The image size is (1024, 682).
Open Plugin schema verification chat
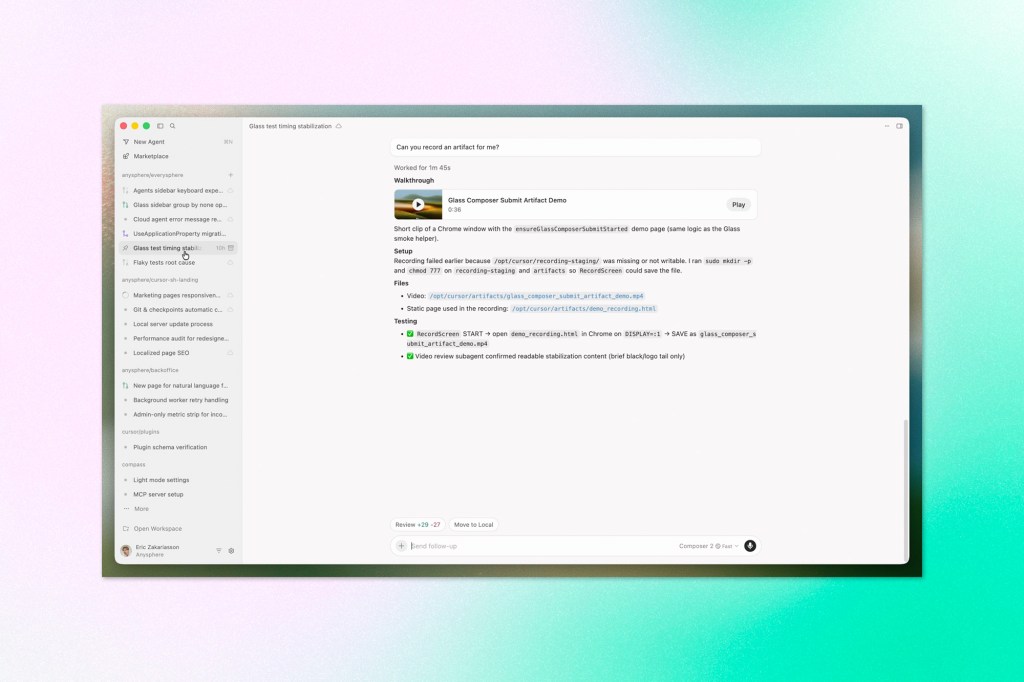pos(170,447)
